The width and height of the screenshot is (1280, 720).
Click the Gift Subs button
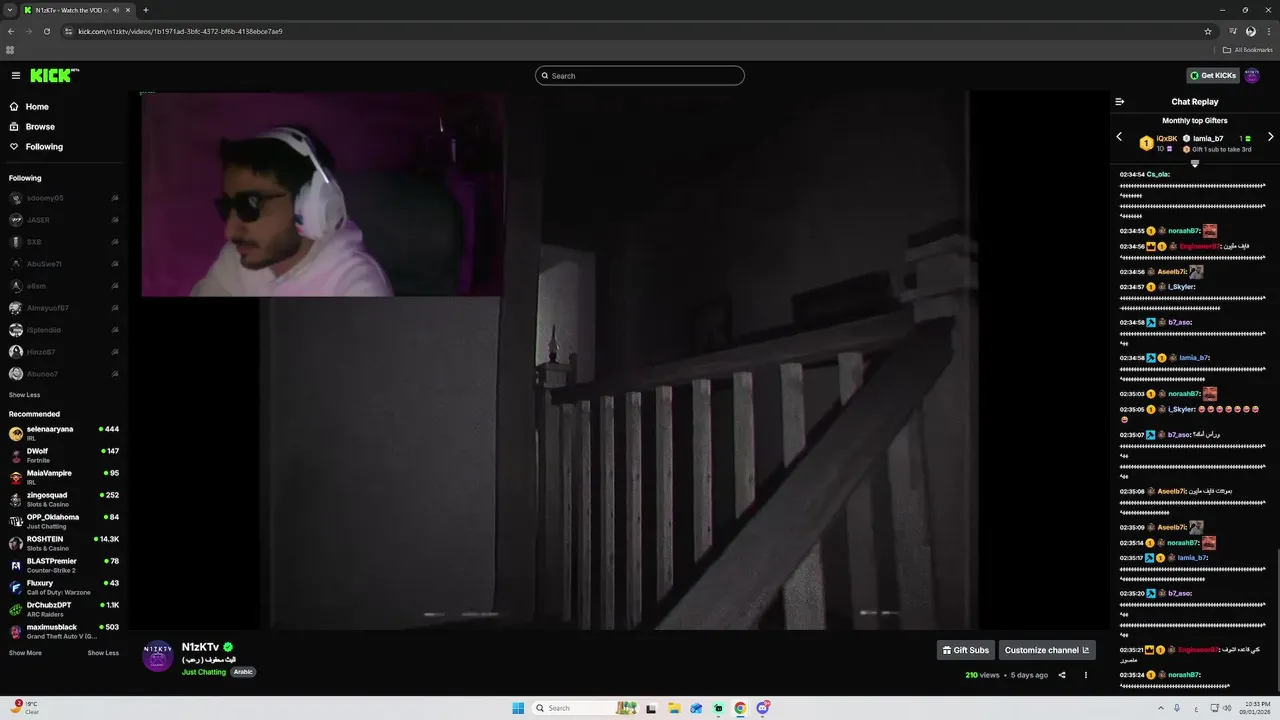point(966,650)
